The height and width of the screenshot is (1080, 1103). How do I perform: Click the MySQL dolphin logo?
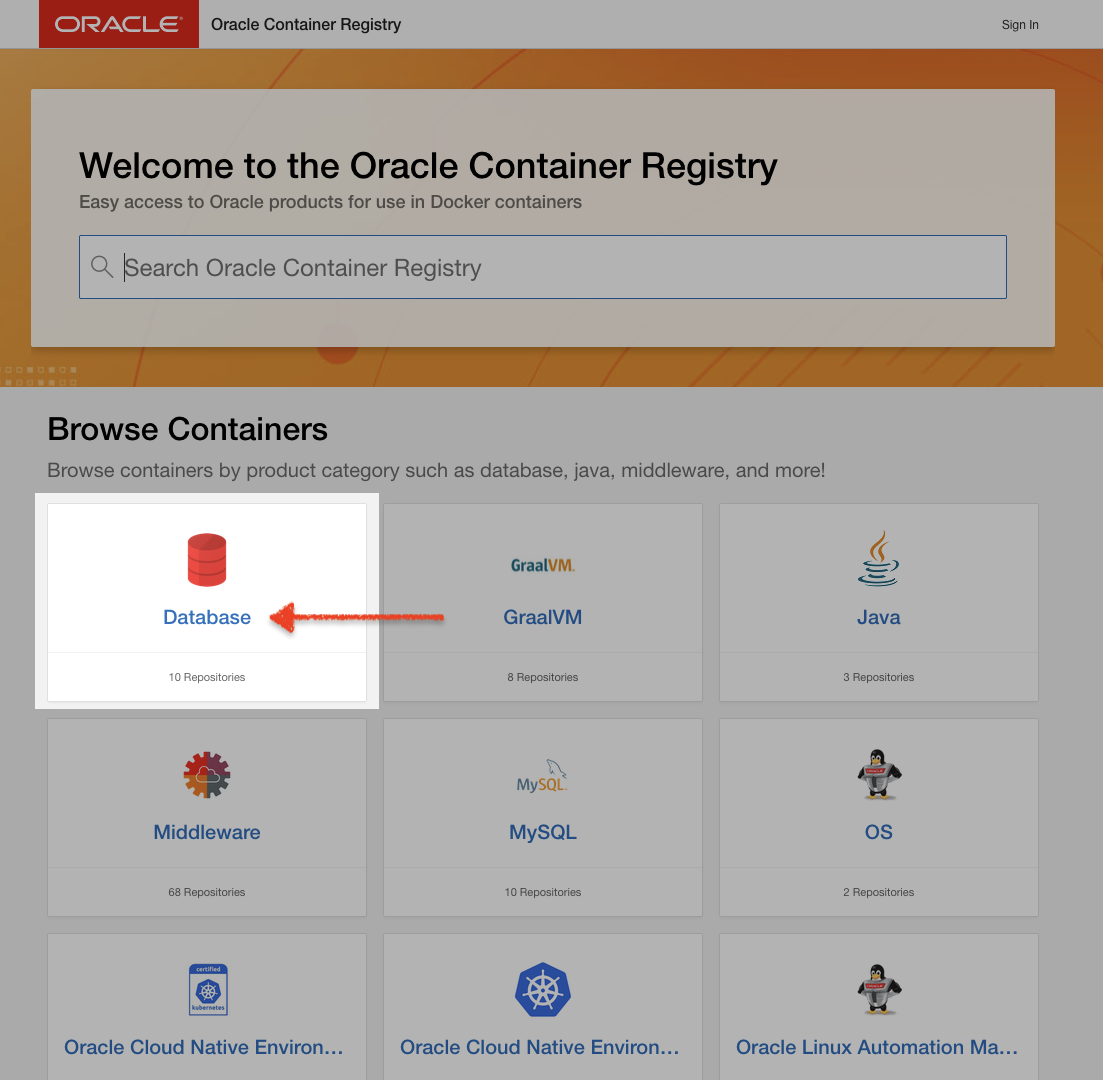coord(542,777)
